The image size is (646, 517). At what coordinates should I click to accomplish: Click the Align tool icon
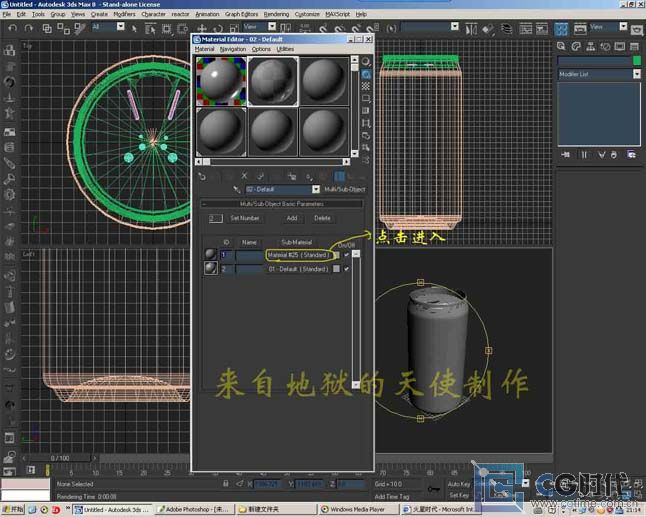[x=488, y=29]
